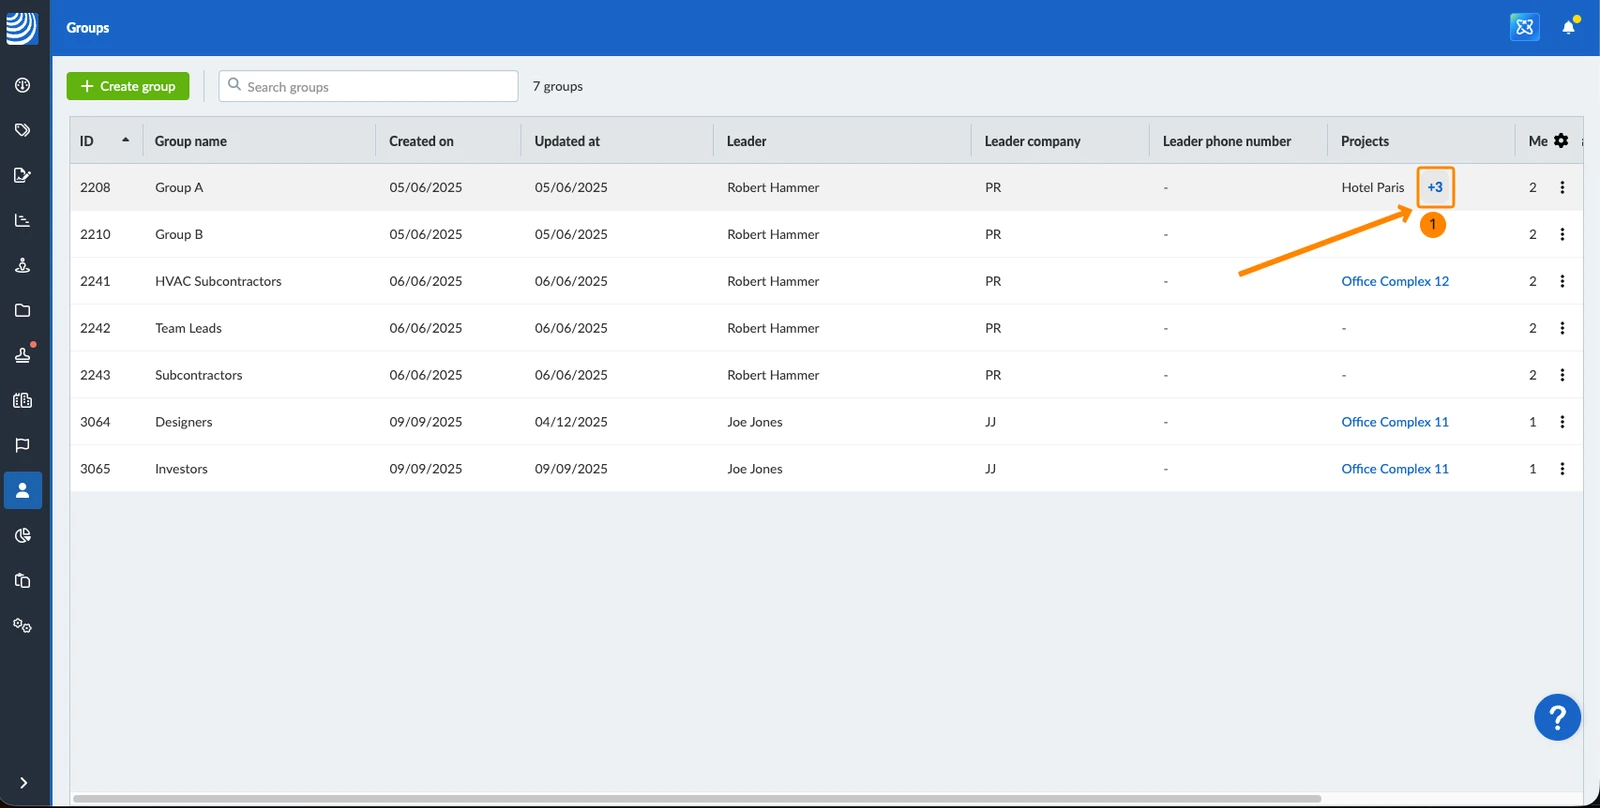Open the buildings icon in the sidebar
Viewport: 1600px width, 808px height.
[22, 400]
